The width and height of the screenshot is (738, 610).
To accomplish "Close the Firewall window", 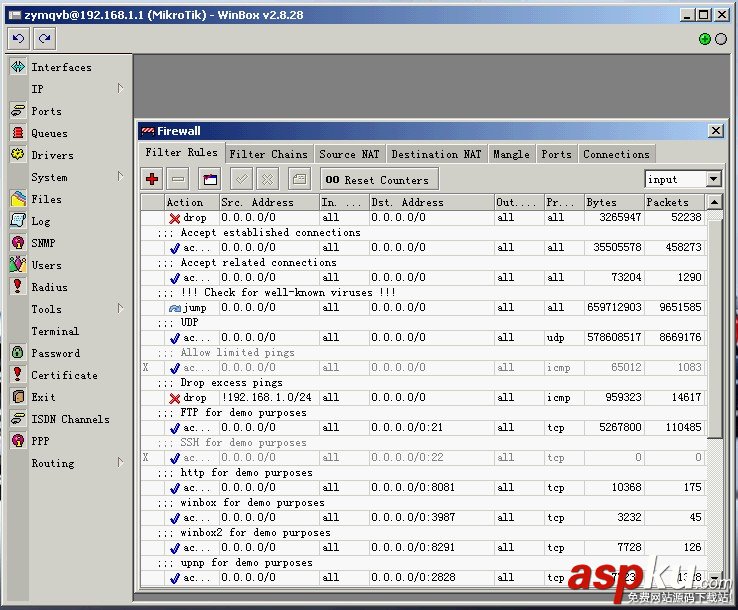I will tap(715, 130).
